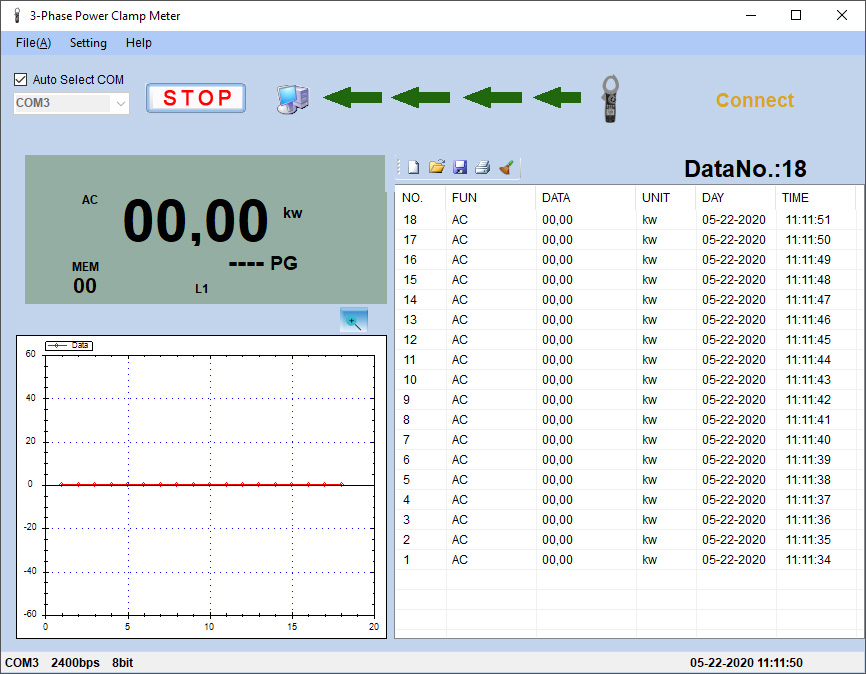Clear data with the broom icon
866x674 pixels.
[506, 168]
